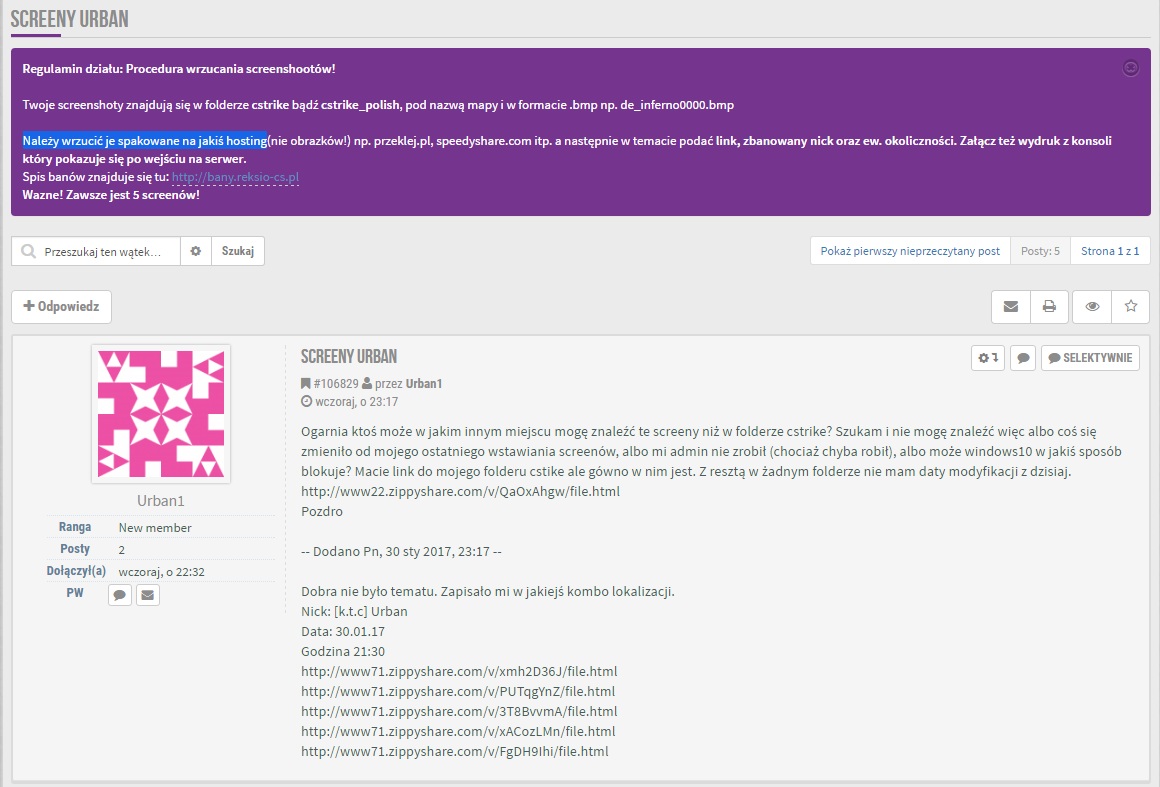Click the PW envelope icon under Urban1

[x=147, y=595]
